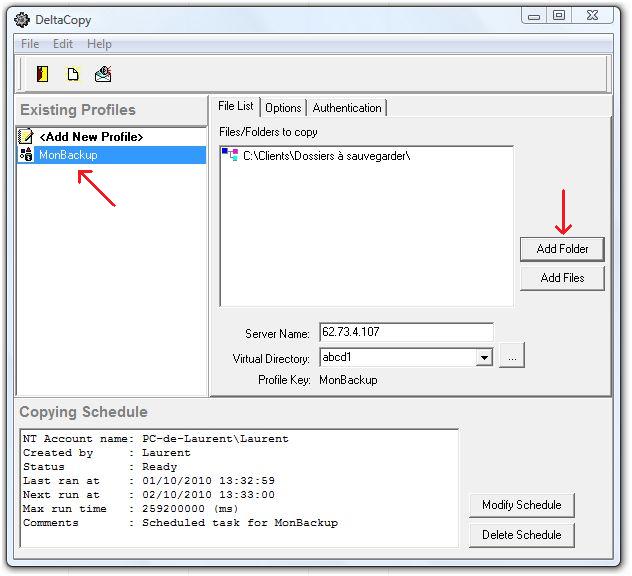This screenshot has width=632, height=576.
Task: Click the Modify Schedule button
Action: click(x=522, y=505)
